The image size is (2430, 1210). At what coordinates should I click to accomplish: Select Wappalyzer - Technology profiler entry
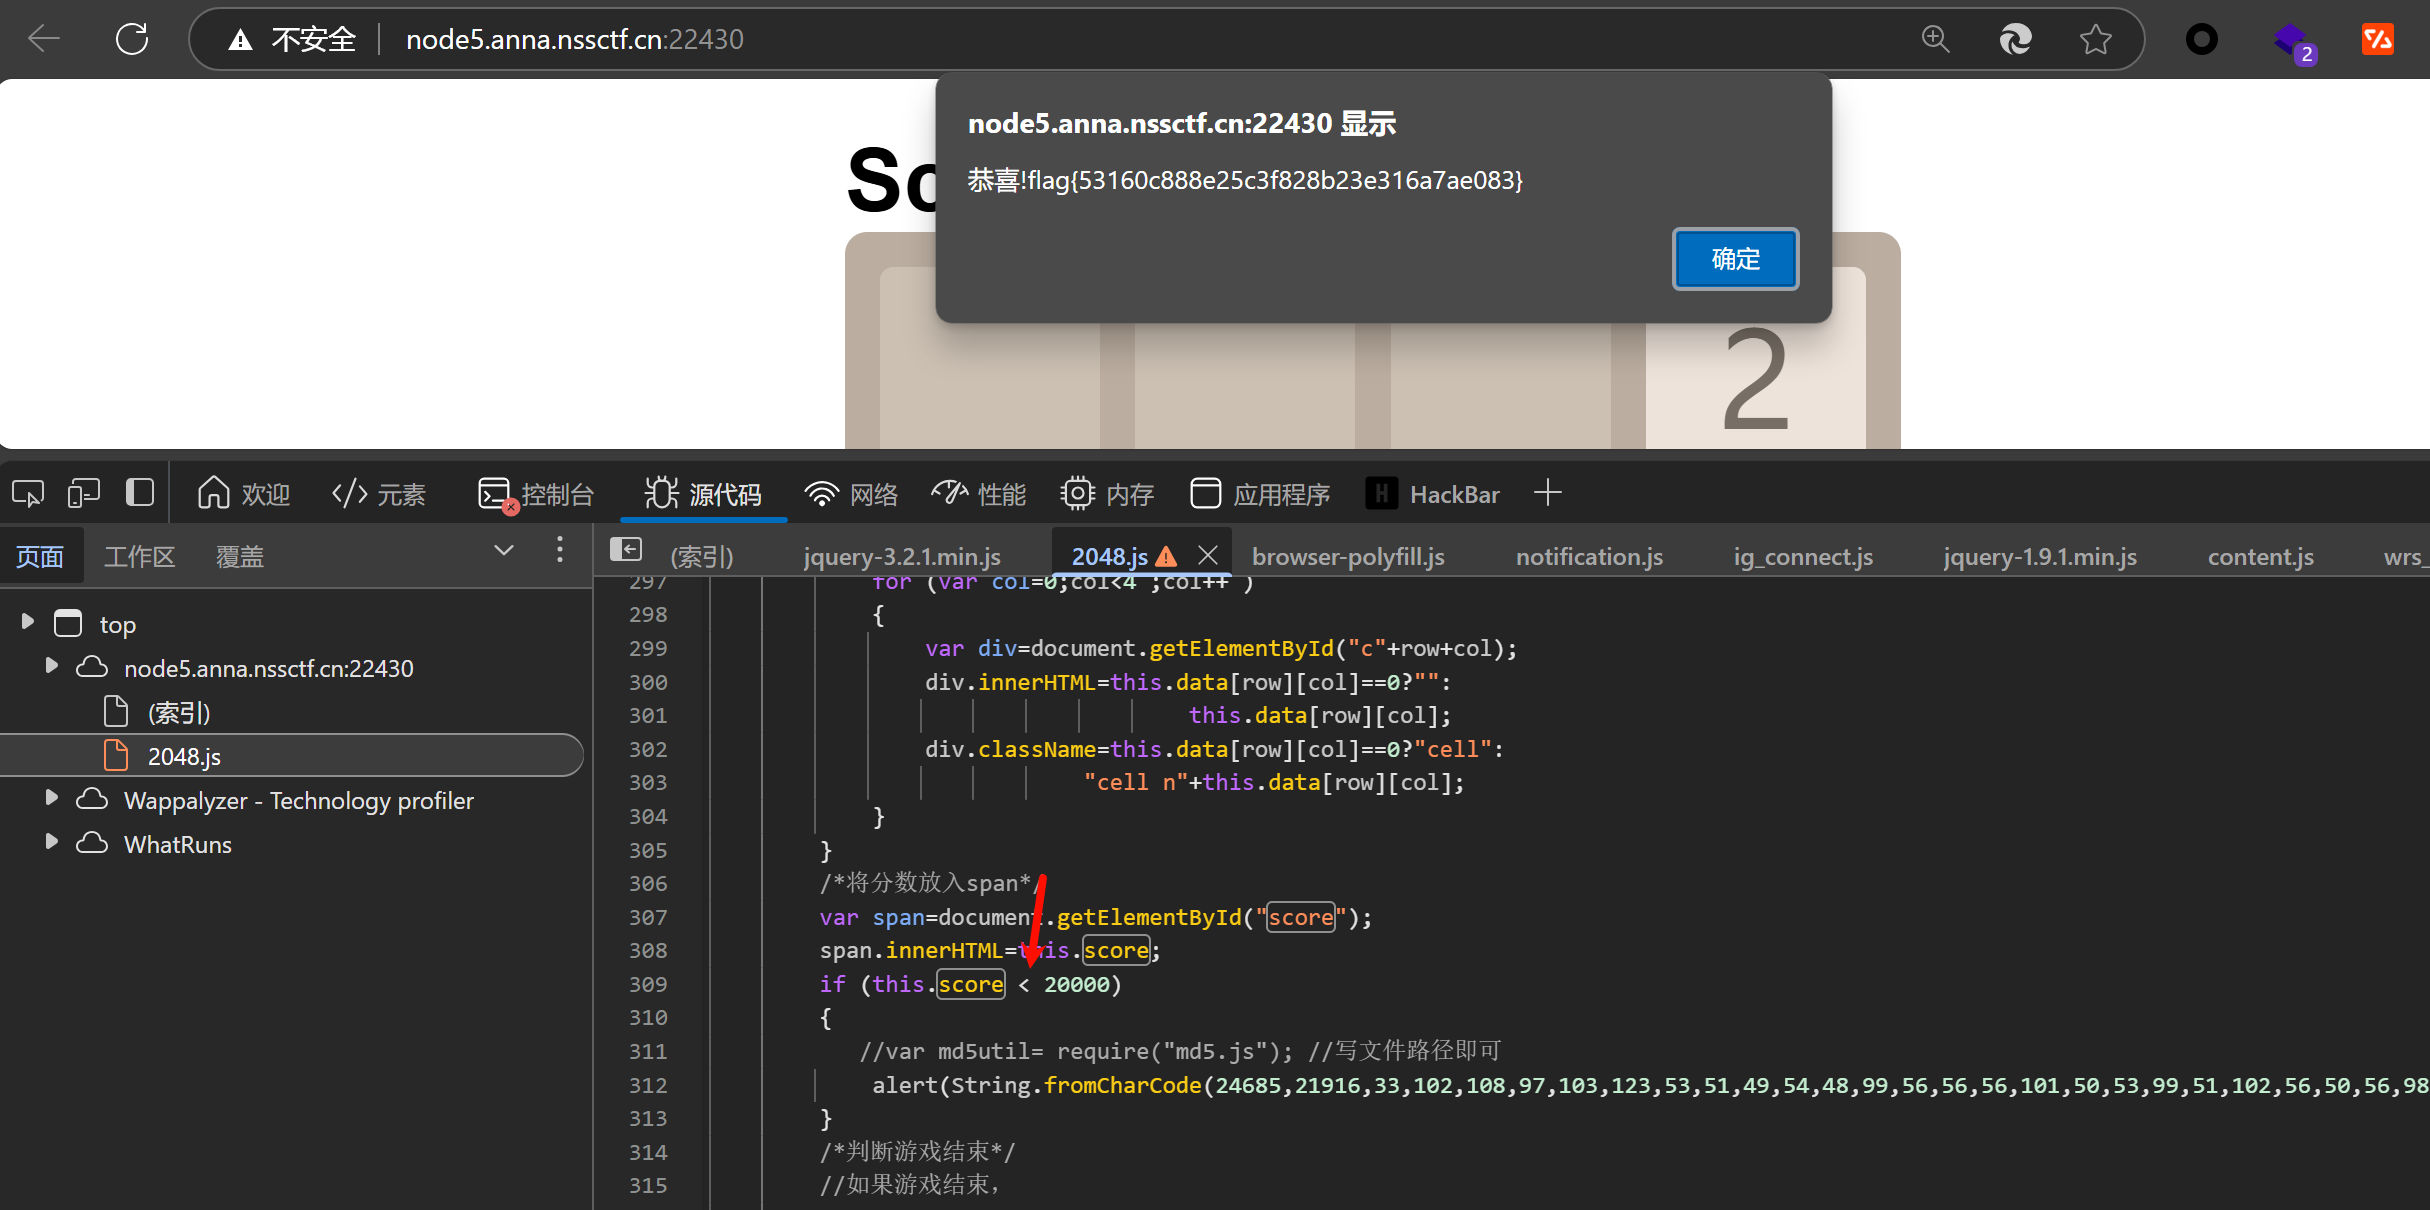298,801
